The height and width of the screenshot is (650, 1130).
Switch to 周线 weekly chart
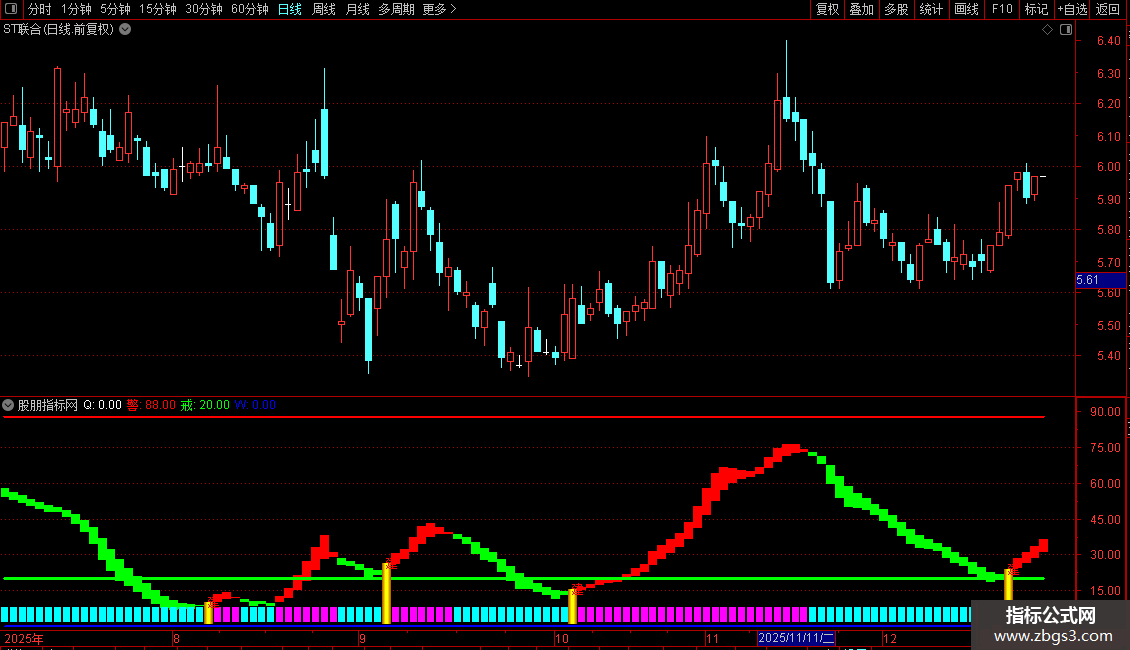pos(324,9)
